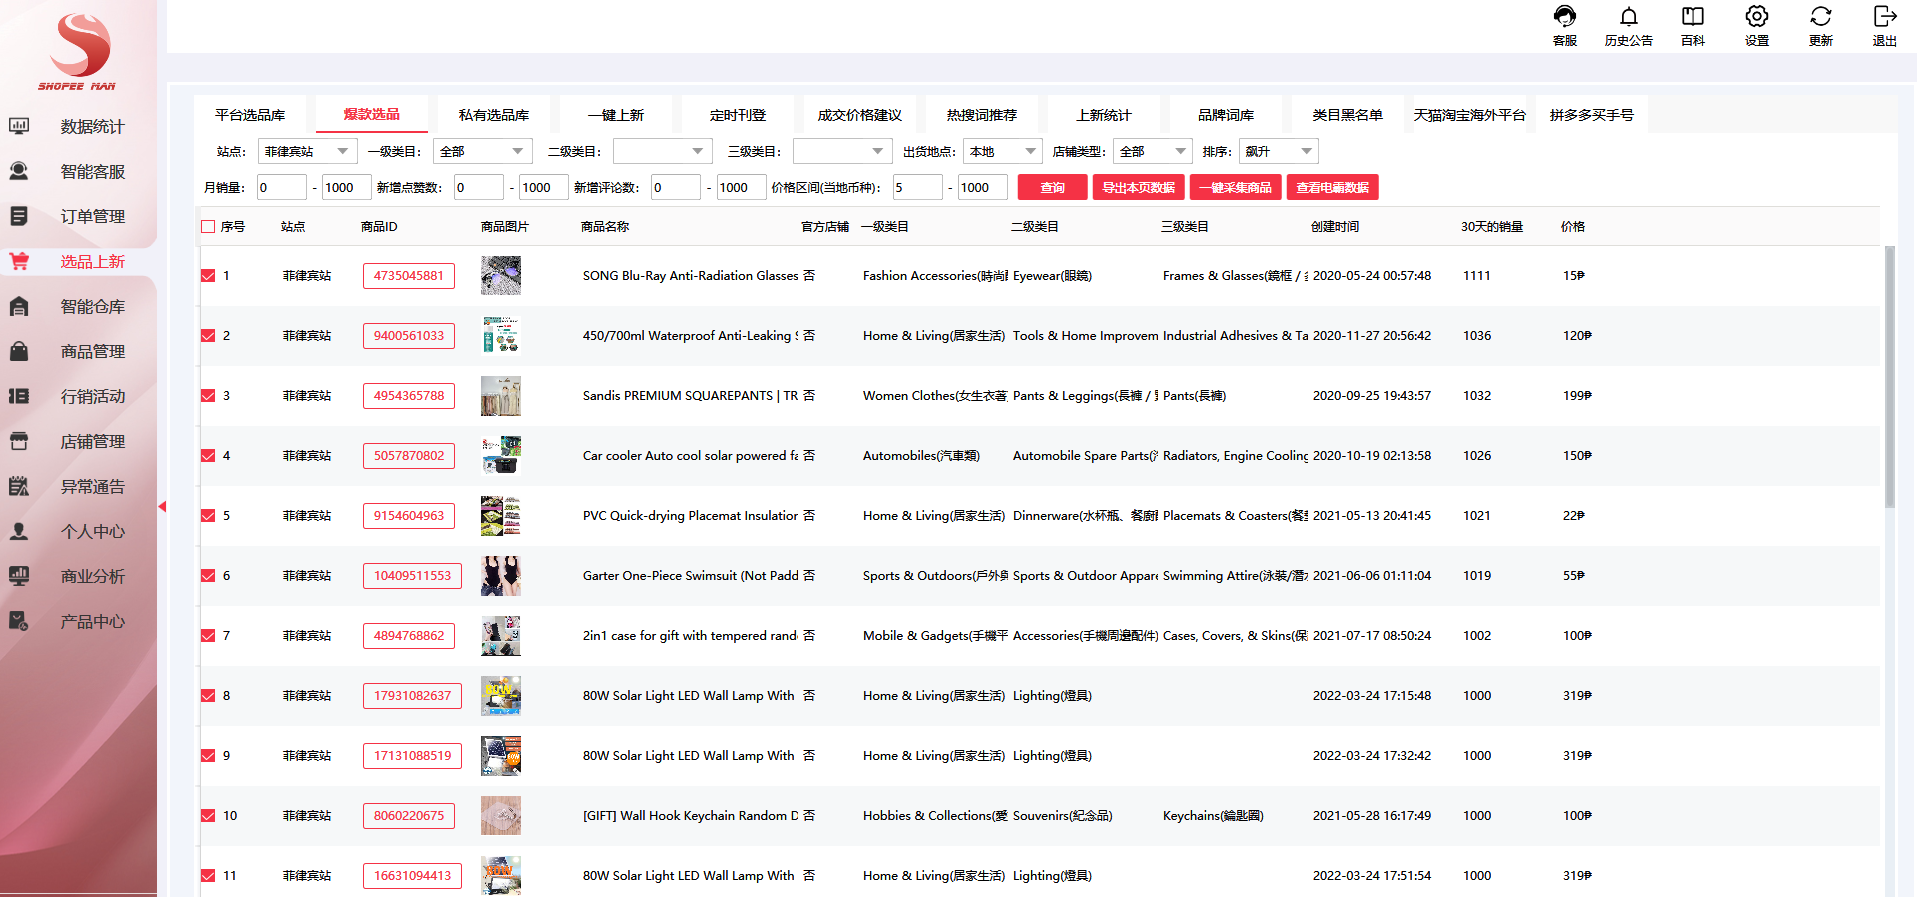1917x897 pixels.
Task: Switch to the 热搜词推荐 tab
Action: (982, 115)
